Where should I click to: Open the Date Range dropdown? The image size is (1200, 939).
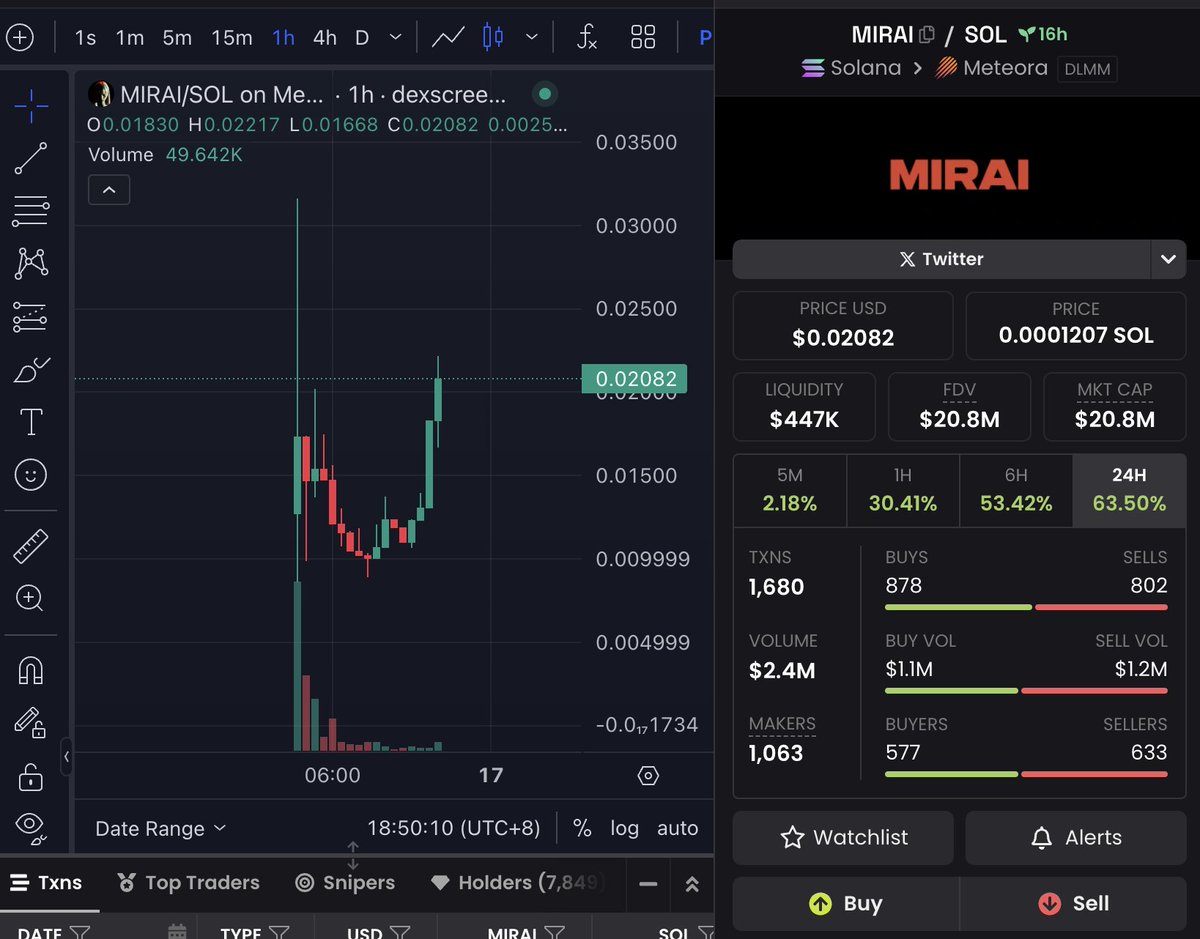(161, 828)
